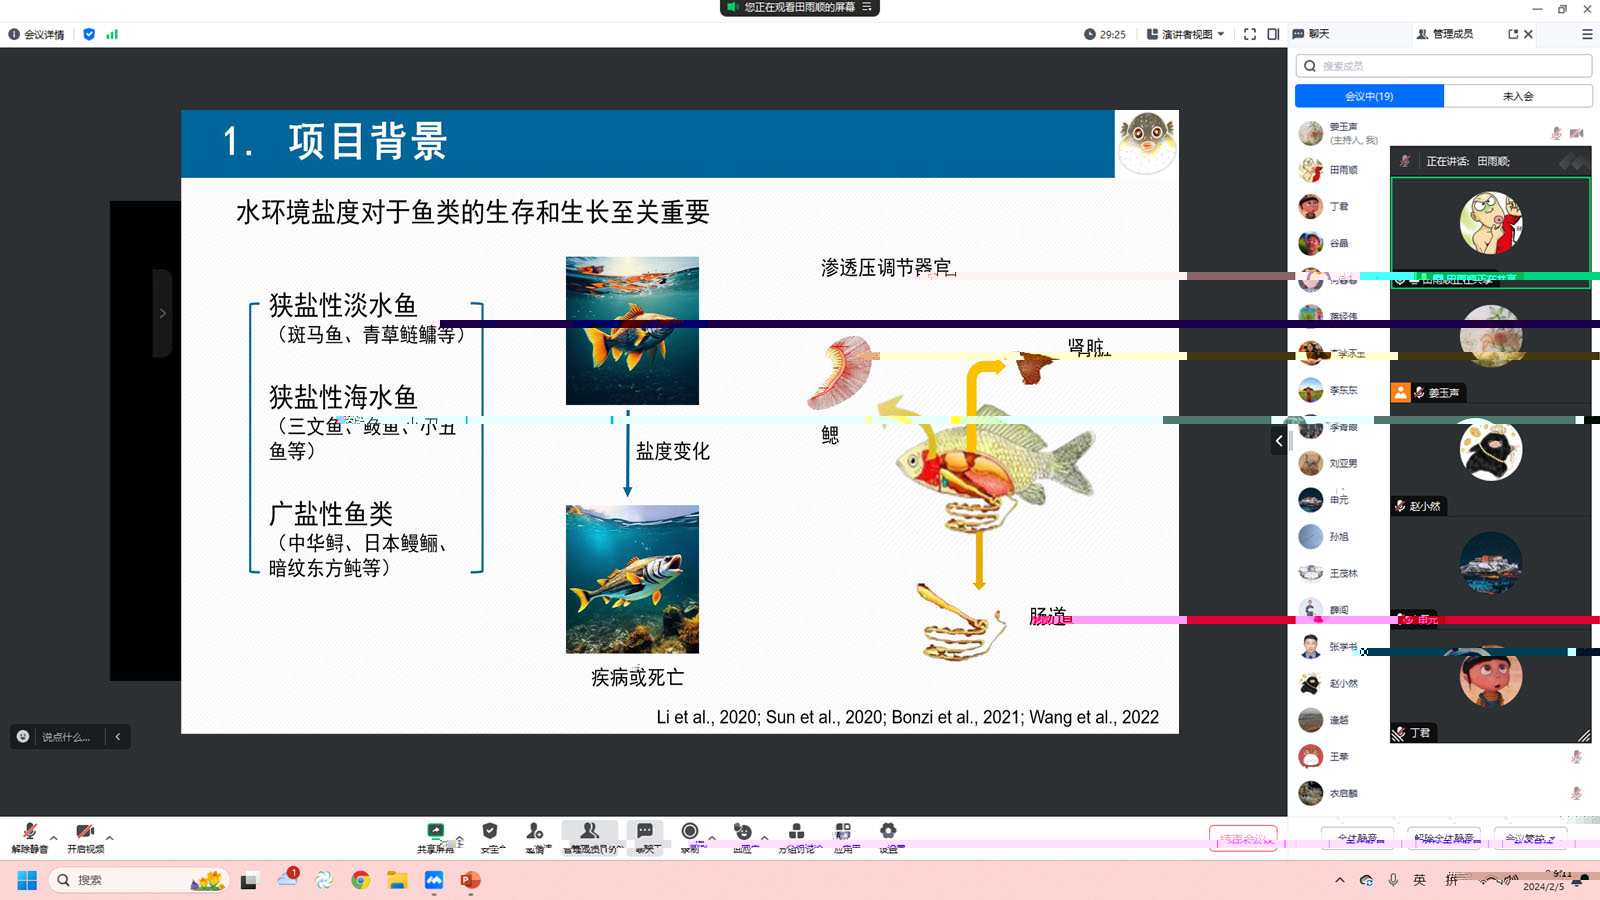Click the taskbar 搜索 box
Screen dimensions: 1600x900
[x=138, y=880]
